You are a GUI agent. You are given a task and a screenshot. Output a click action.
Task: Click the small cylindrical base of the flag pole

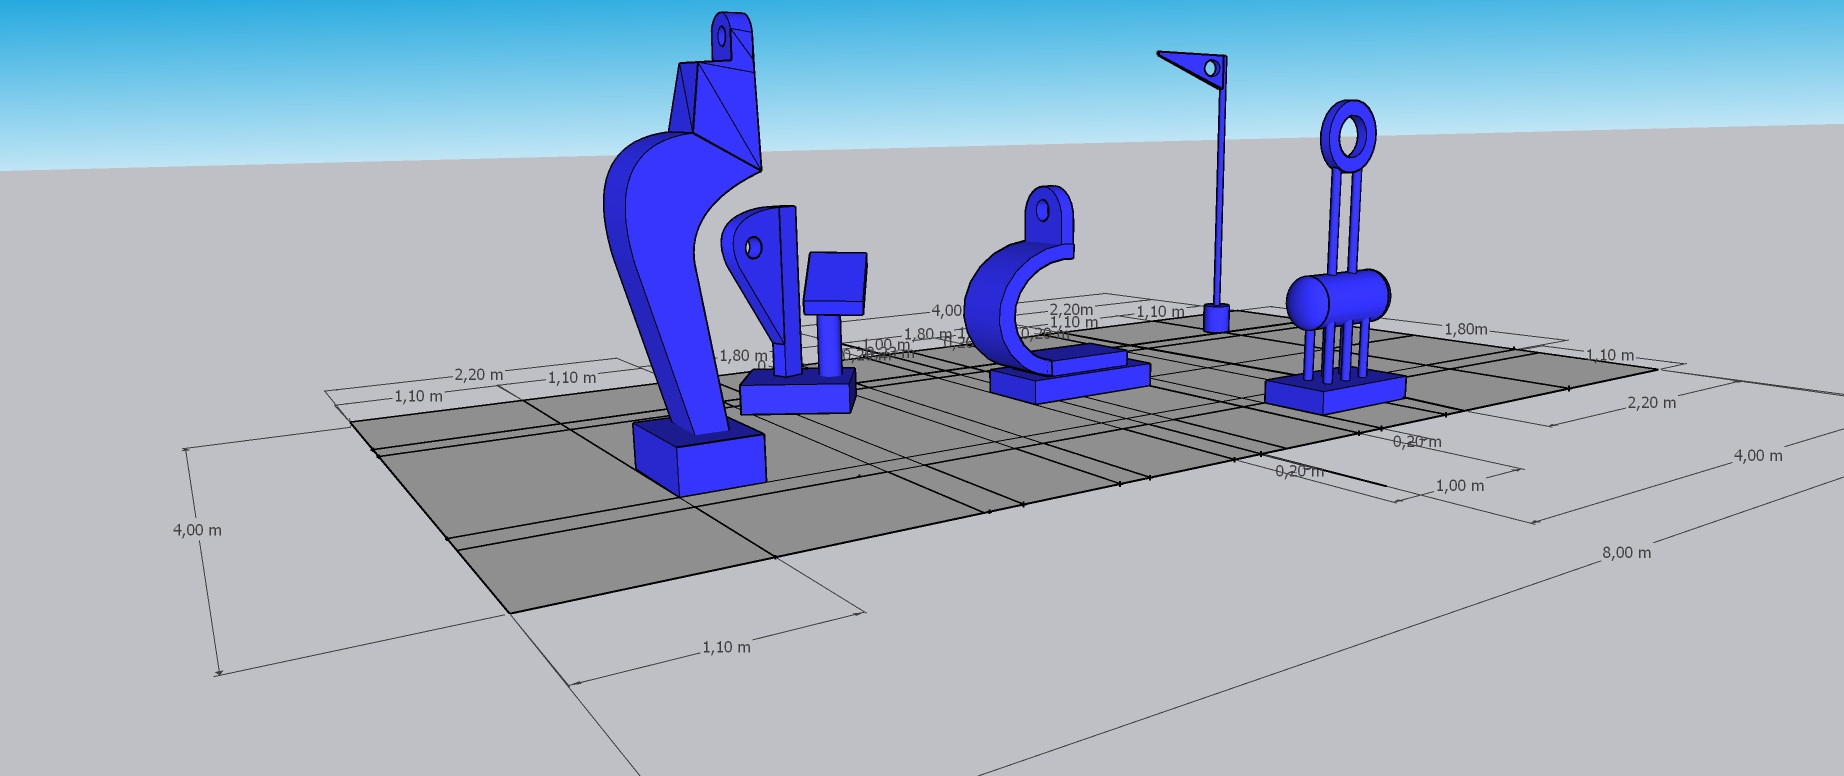pos(1216,318)
